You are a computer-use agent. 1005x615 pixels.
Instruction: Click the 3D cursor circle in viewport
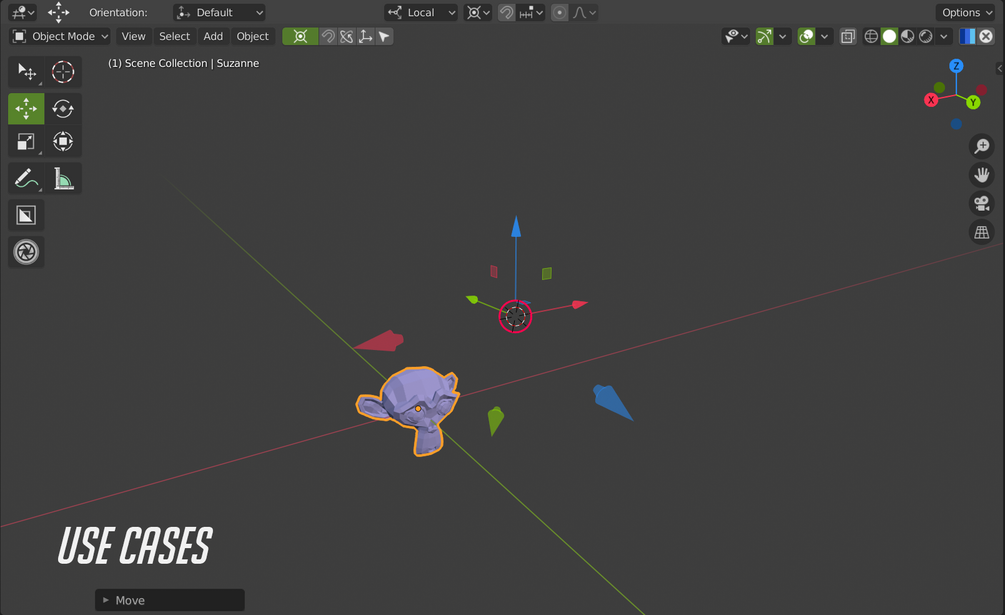pos(515,316)
